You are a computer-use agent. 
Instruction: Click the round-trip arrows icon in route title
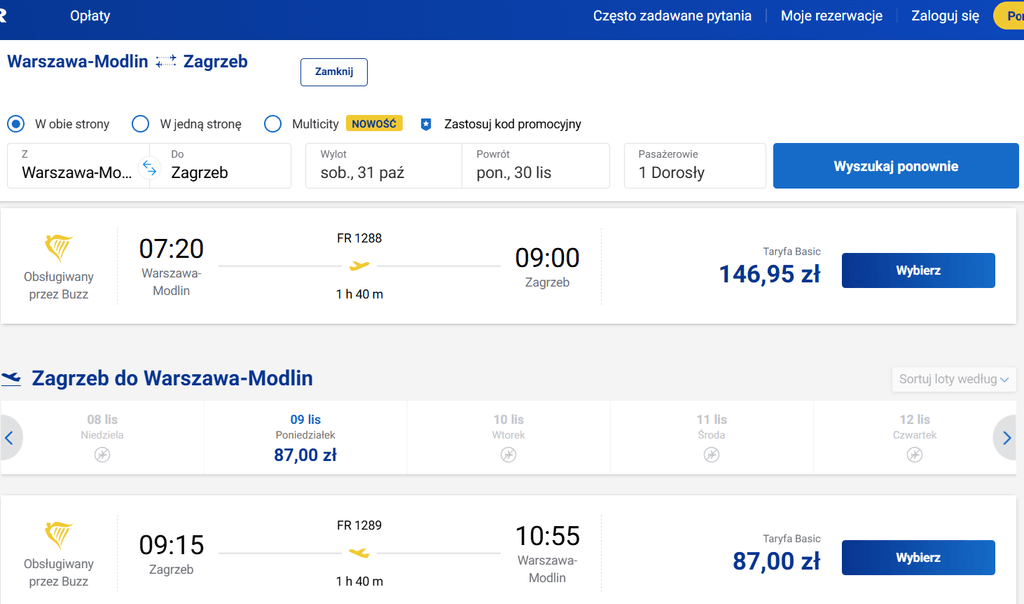(166, 61)
